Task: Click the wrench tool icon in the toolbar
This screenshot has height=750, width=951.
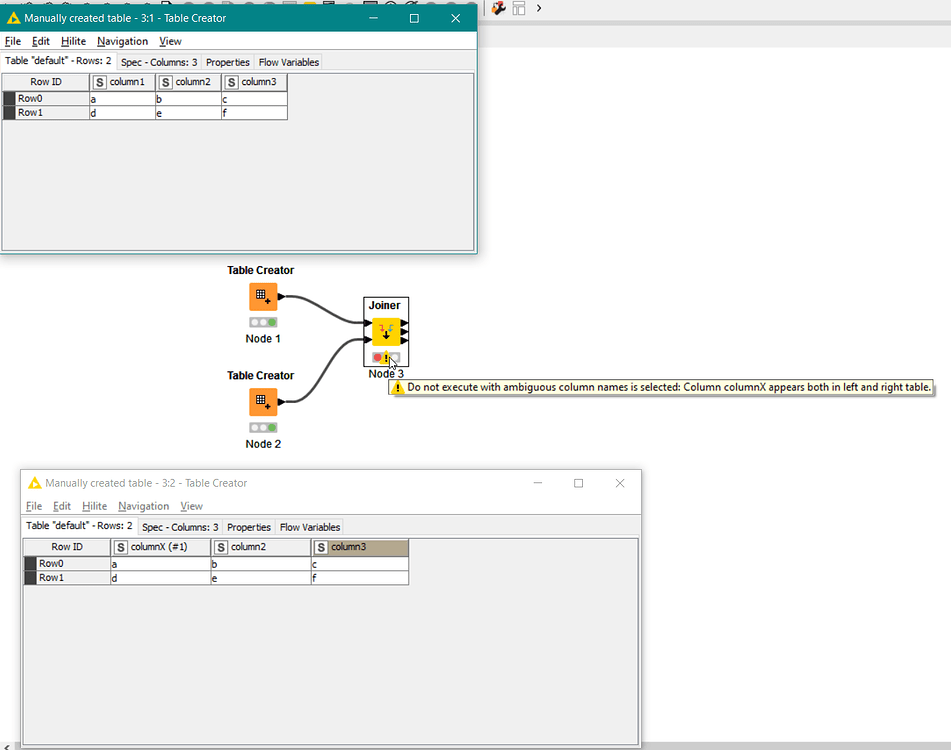Action: coord(499,8)
